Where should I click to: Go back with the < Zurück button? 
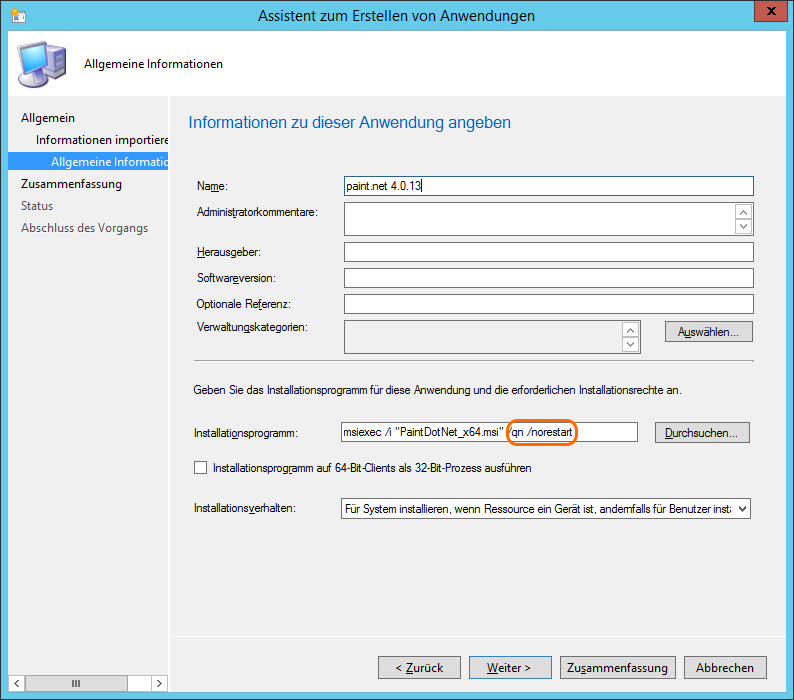tap(419, 667)
